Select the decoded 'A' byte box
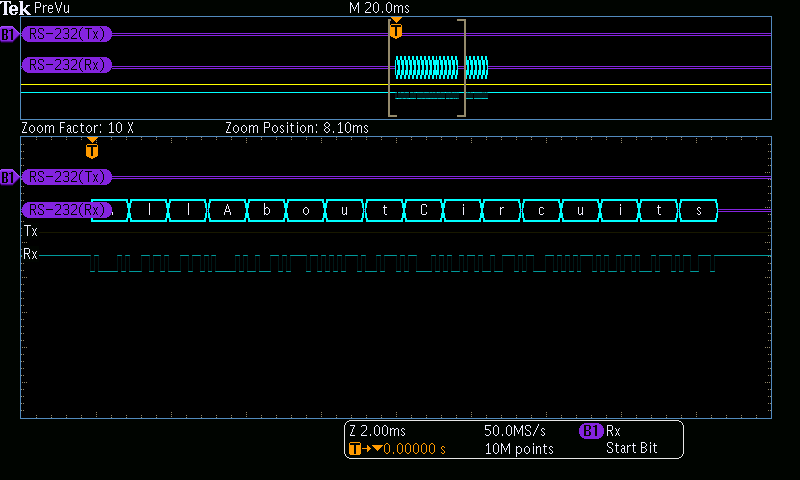This screenshot has height=480, width=800. [x=228, y=210]
